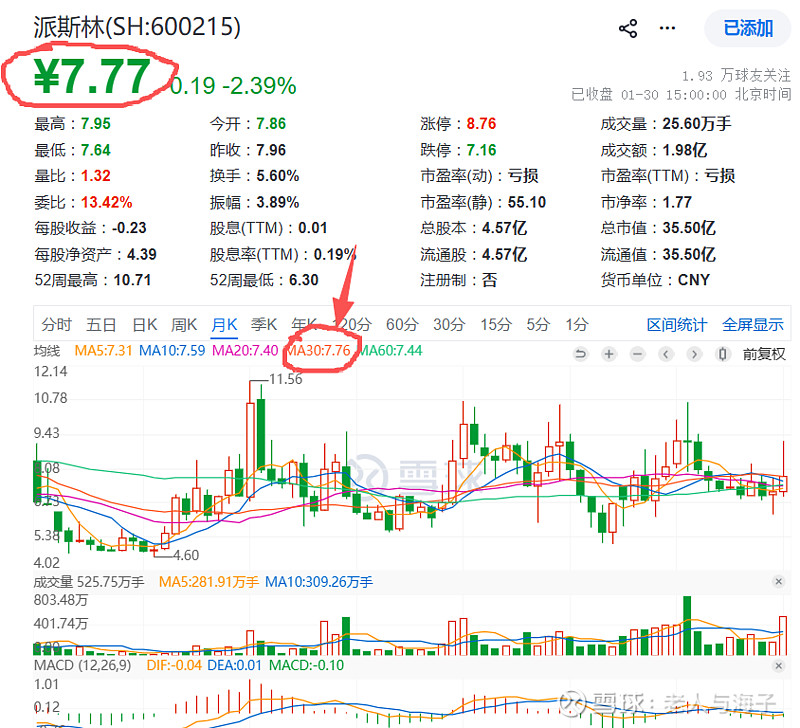Click the 今开 value 7.86
This screenshot has height=728, width=800.
pos(271,123)
